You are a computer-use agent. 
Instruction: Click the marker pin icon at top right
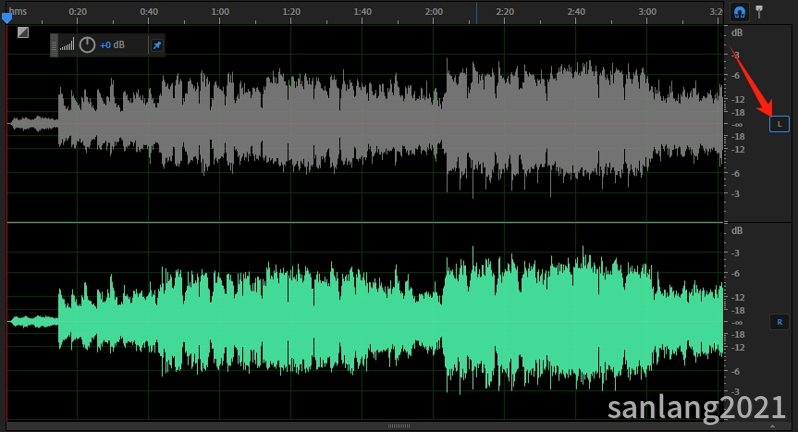[759, 12]
